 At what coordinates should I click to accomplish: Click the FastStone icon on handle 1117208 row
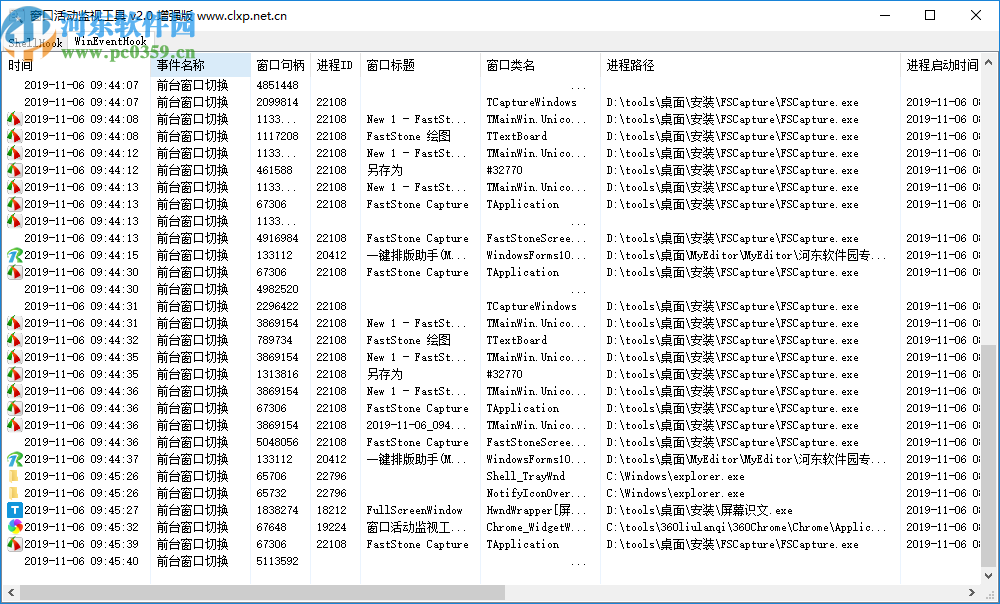coord(14,136)
